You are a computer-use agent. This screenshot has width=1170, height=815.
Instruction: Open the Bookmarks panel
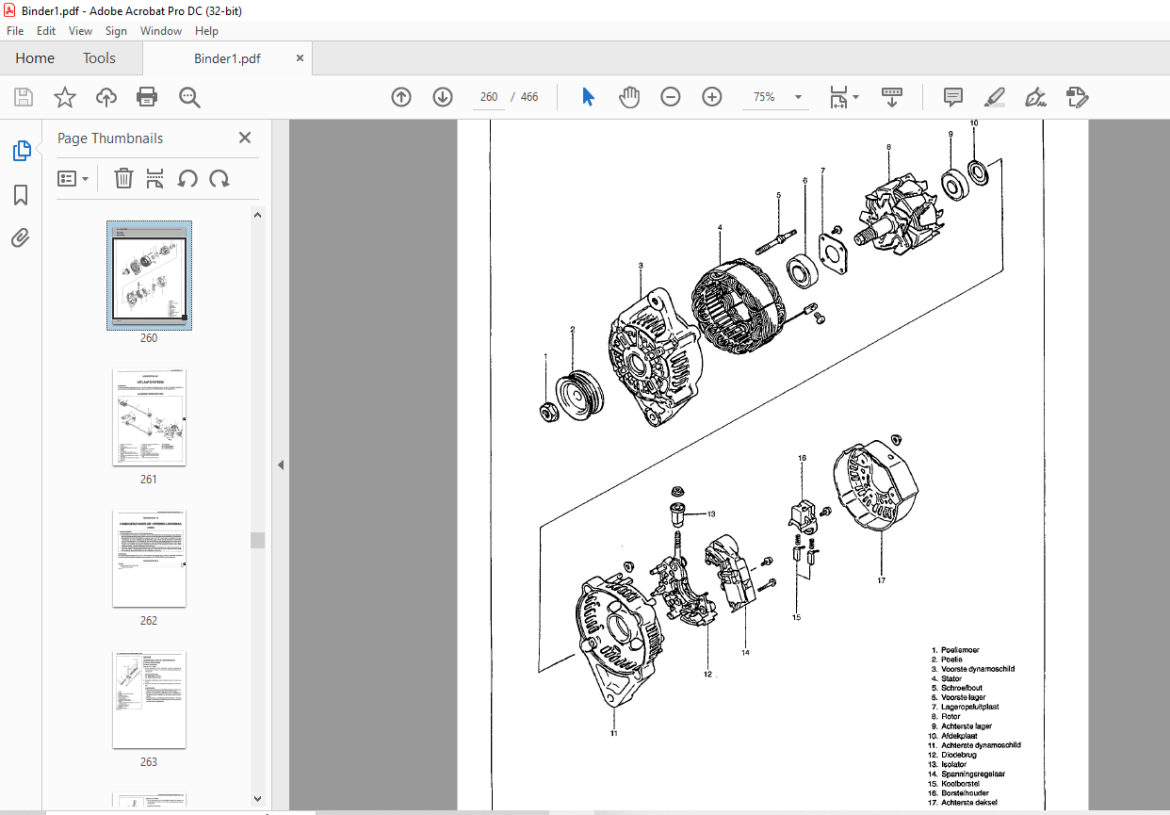coord(21,195)
